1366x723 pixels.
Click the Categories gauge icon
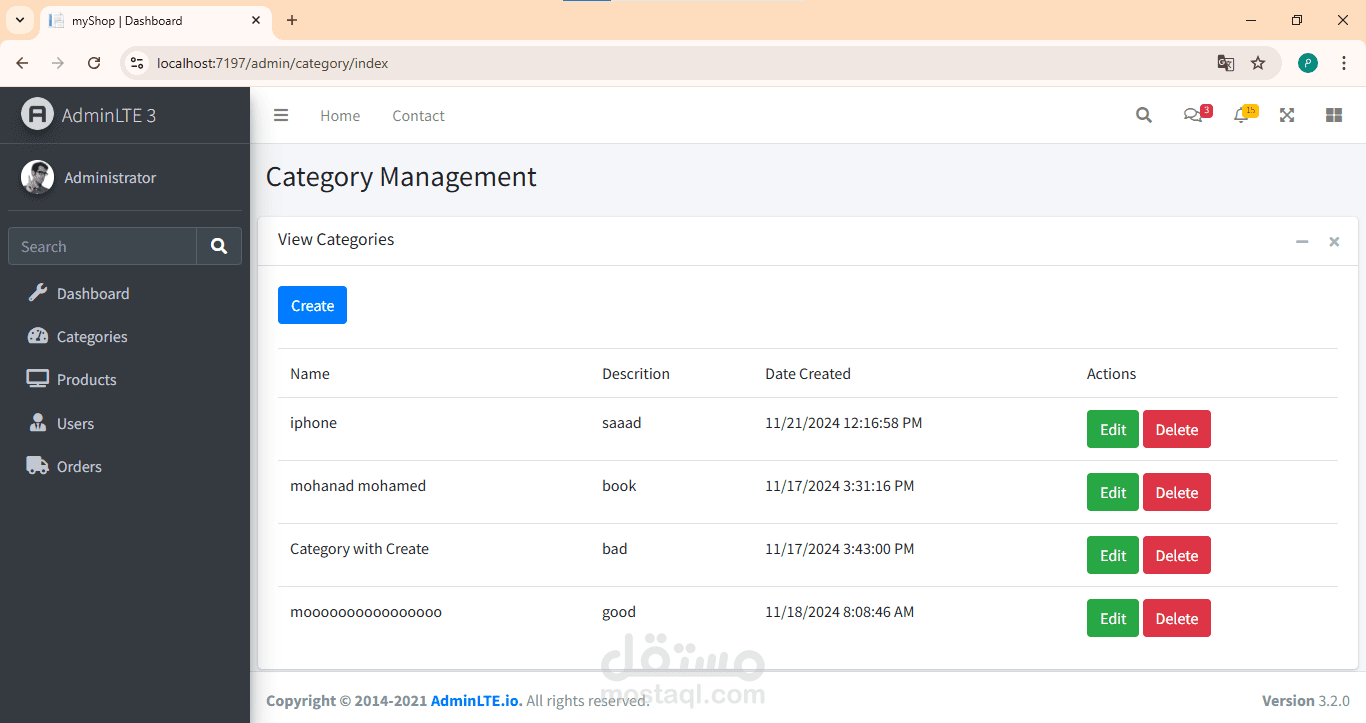[37, 336]
